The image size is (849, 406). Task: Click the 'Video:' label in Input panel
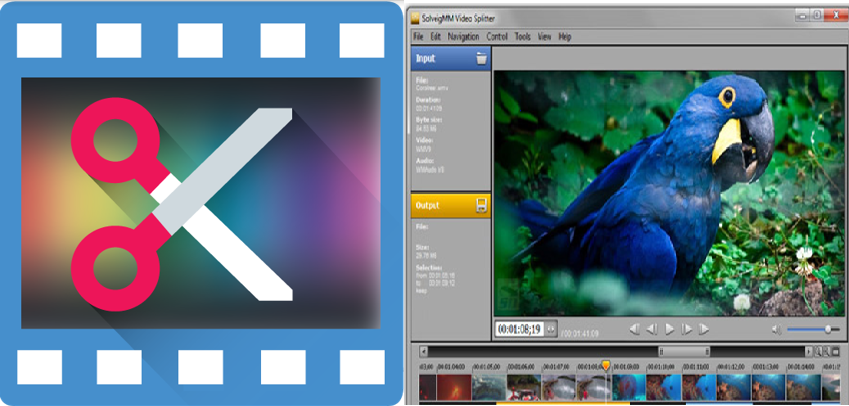click(424, 140)
